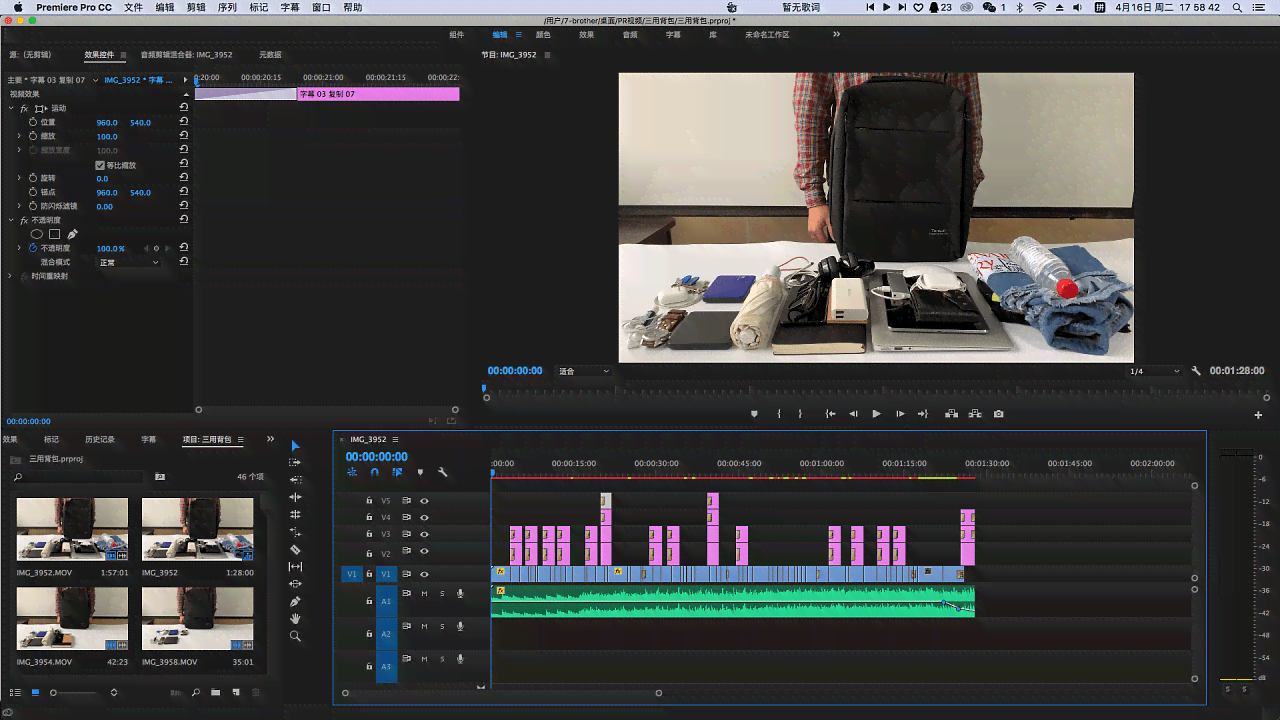Open playback resolution 1/4 dropdown

tap(1154, 371)
